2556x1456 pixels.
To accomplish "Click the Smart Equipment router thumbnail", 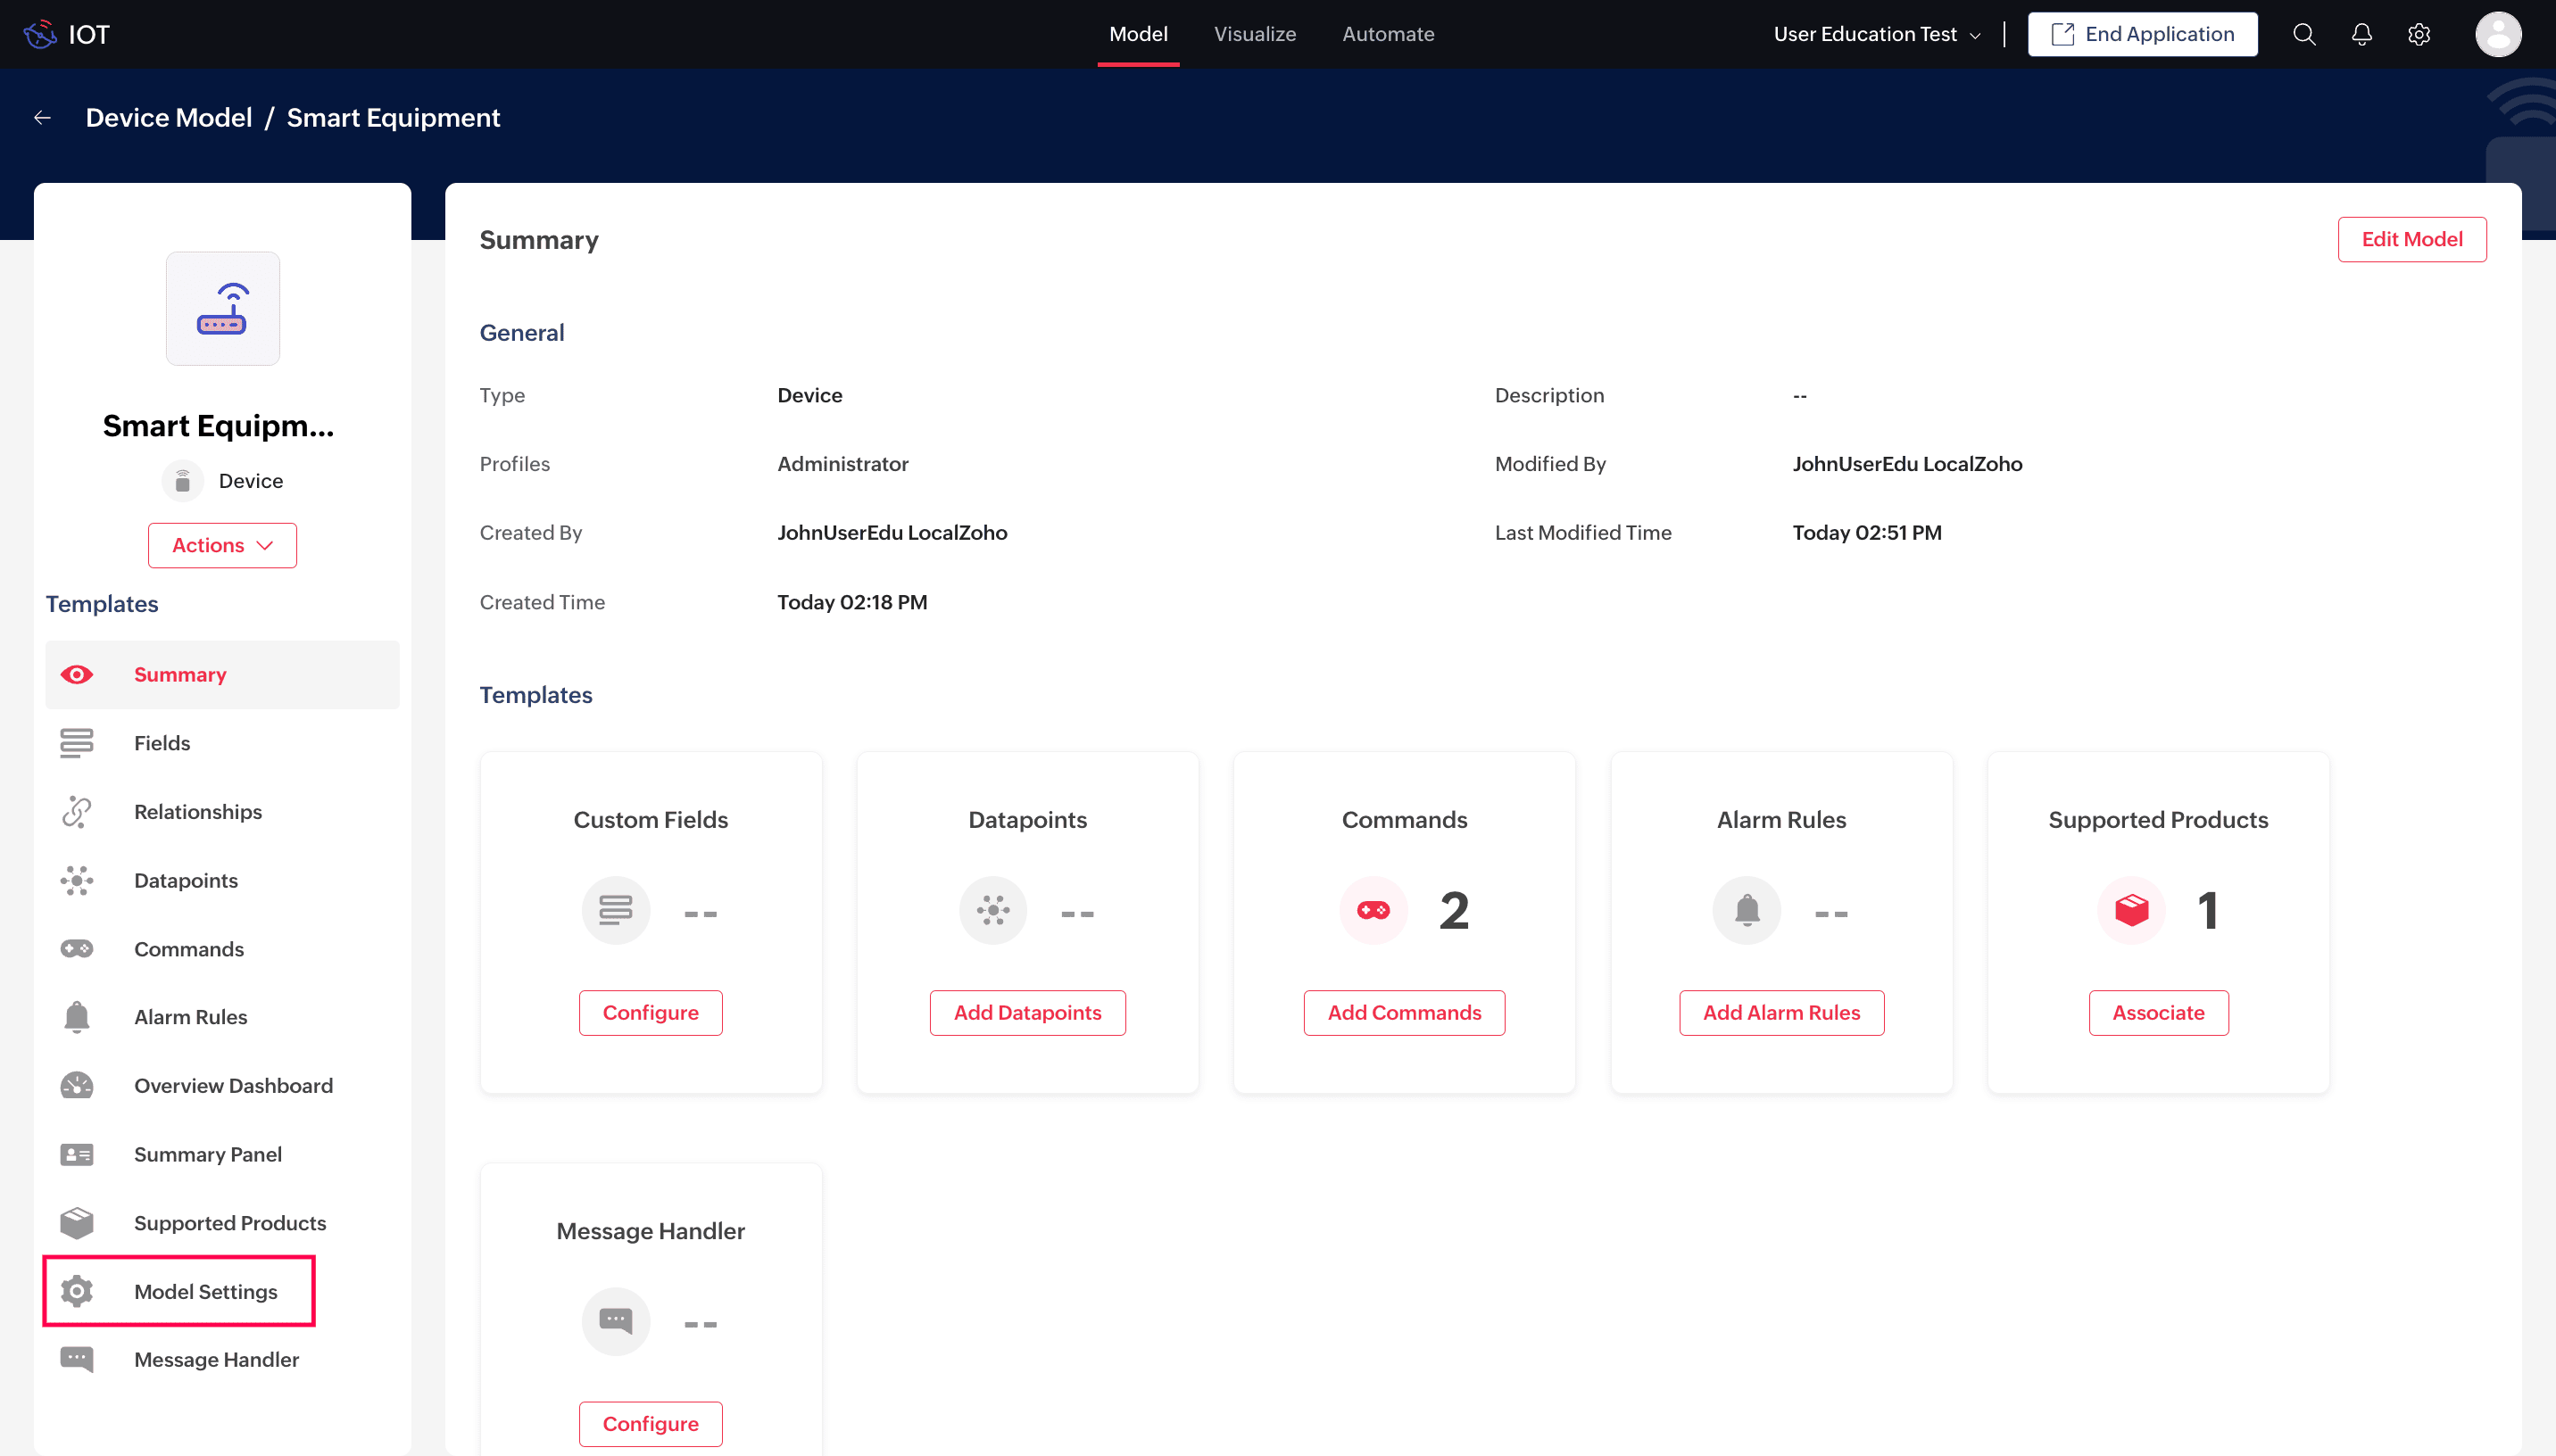I will pos(222,309).
